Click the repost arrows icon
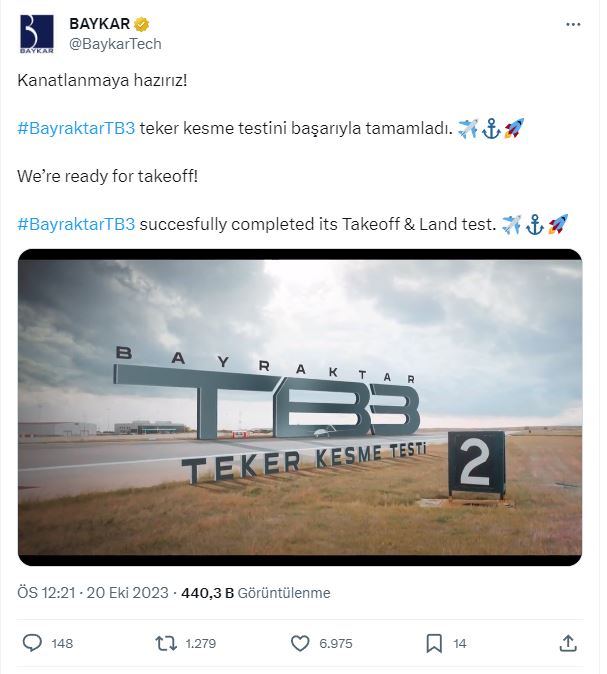This screenshot has height=674, width=607. [166, 643]
